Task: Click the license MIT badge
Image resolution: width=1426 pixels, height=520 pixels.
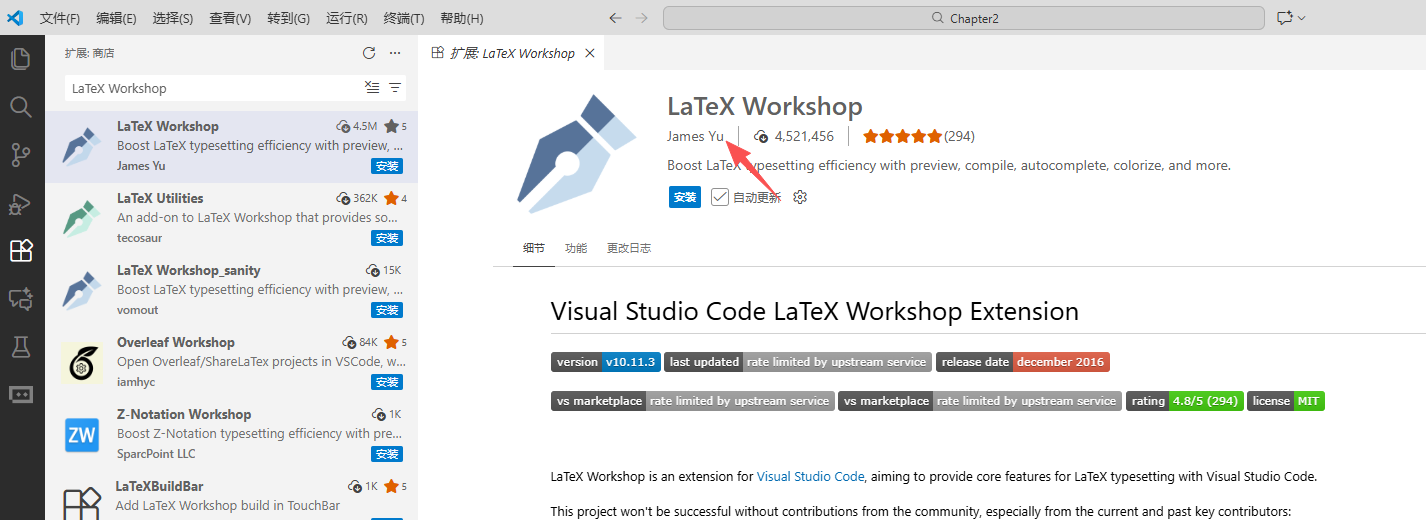Action: 1286,401
